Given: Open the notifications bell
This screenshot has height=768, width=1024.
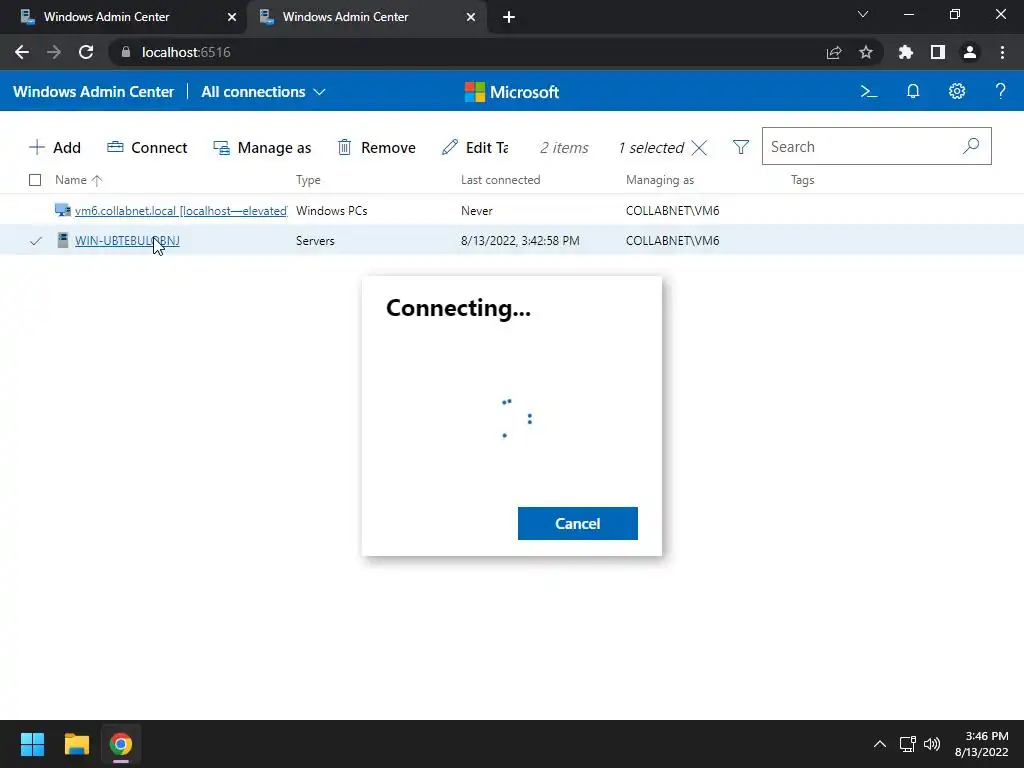Looking at the screenshot, I should coord(913,91).
